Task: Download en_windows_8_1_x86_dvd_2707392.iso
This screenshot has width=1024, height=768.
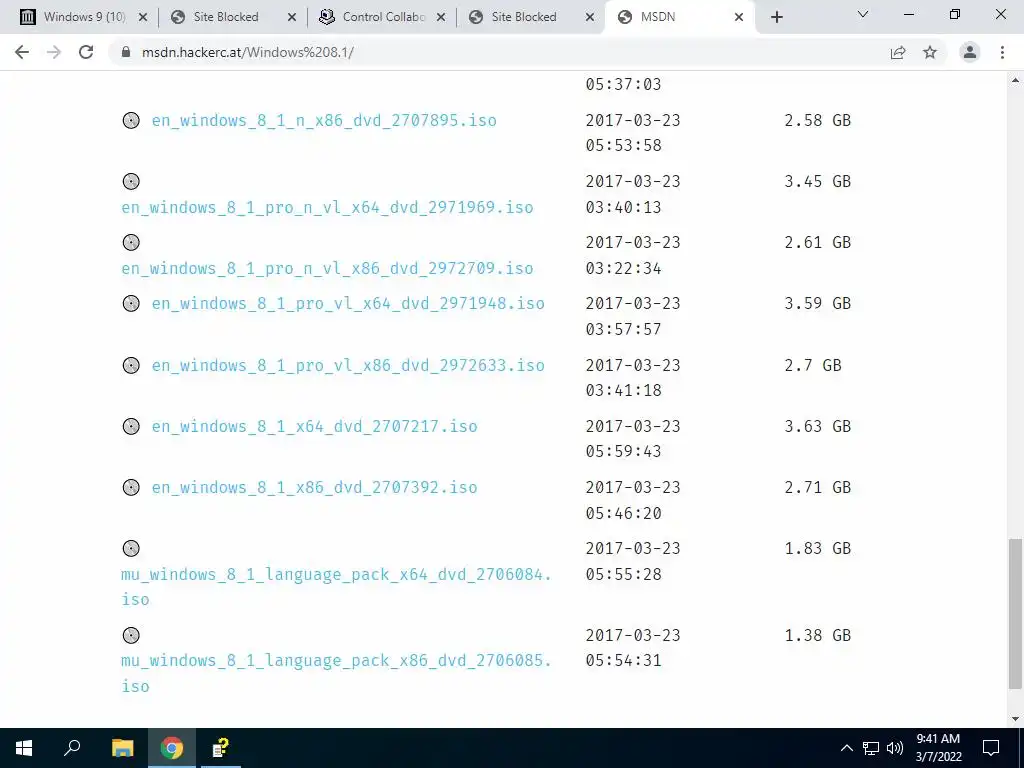Action: (314, 488)
